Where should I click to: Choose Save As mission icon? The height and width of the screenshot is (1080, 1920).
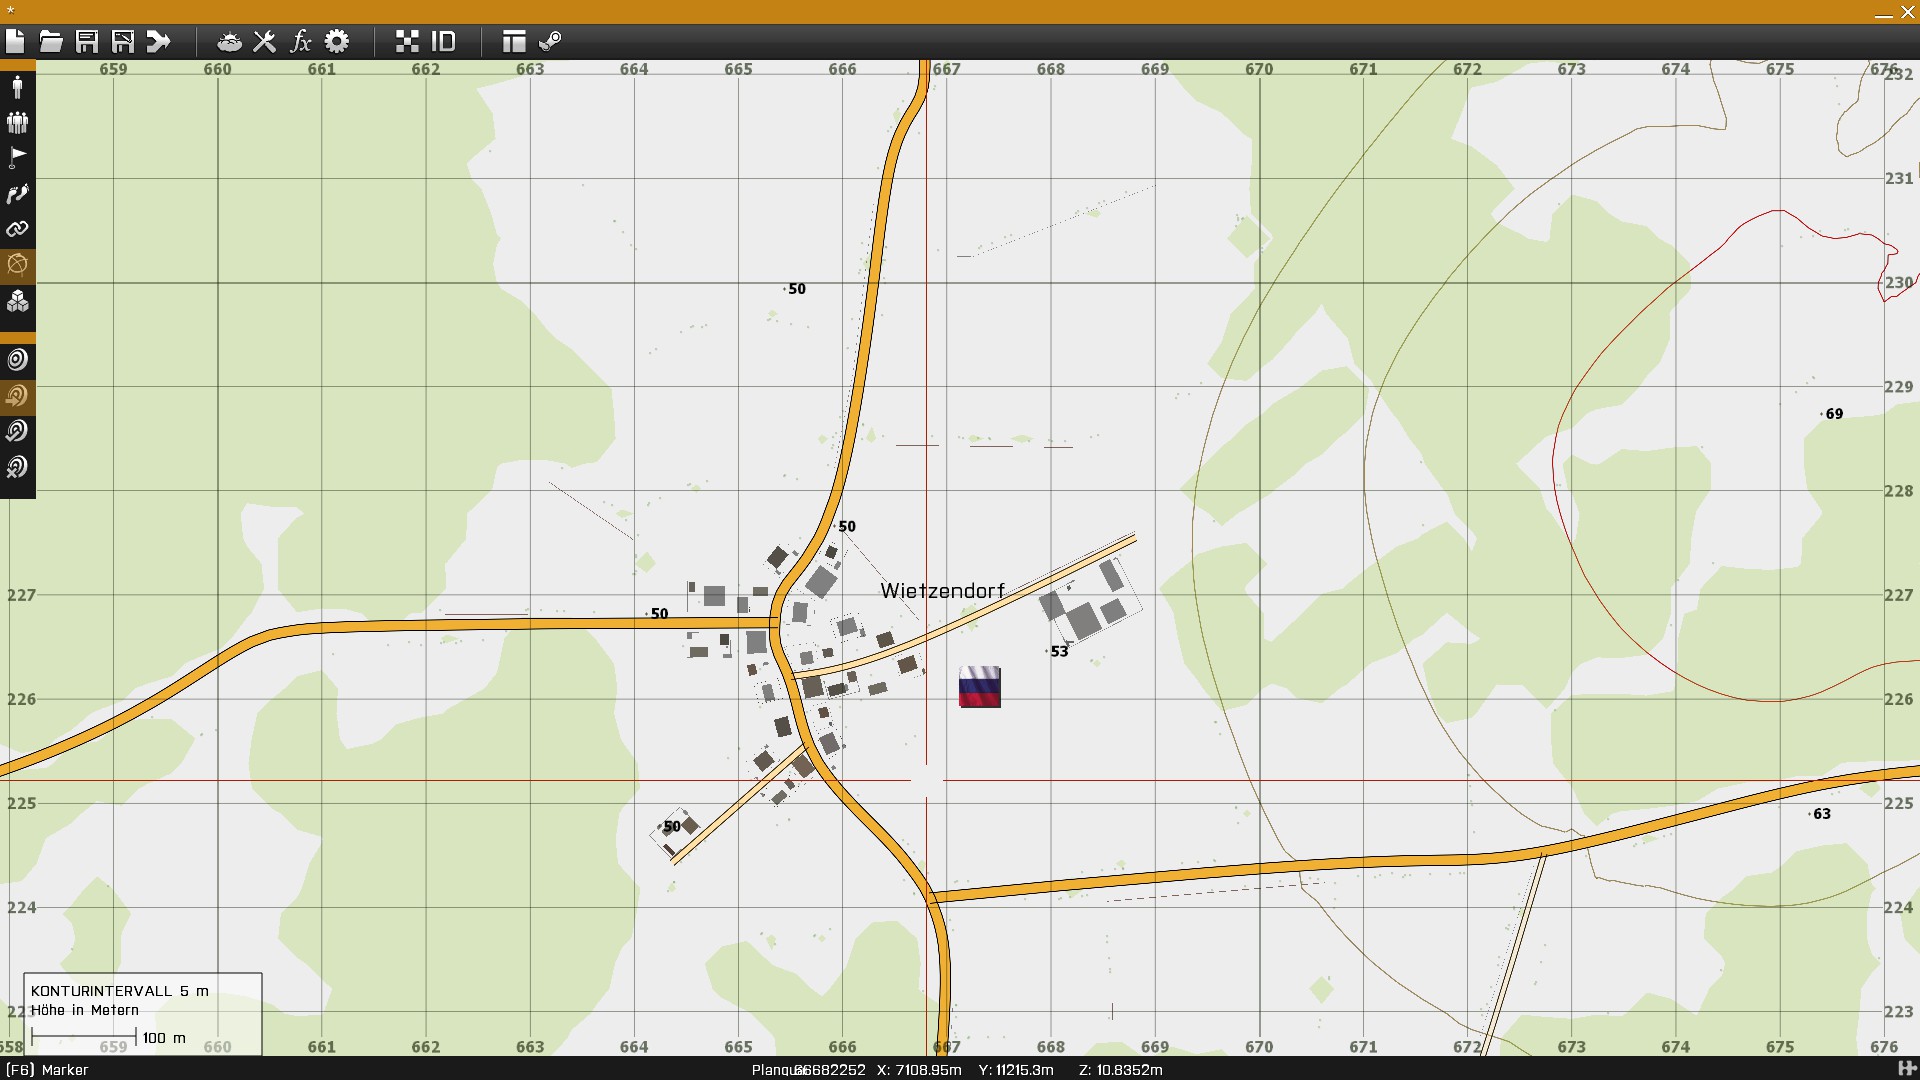point(123,41)
